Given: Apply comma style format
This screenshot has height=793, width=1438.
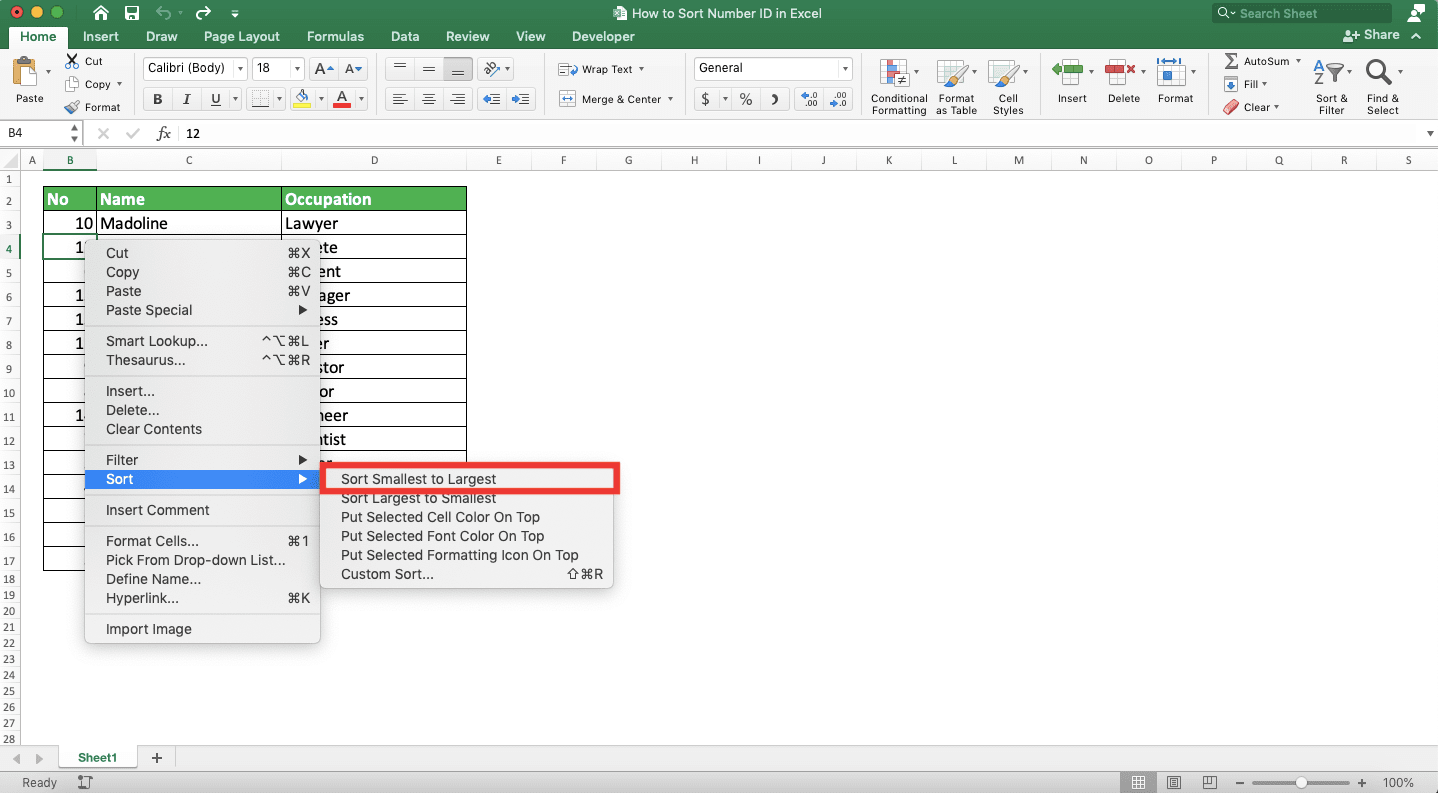Looking at the screenshot, I should tap(775, 99).
